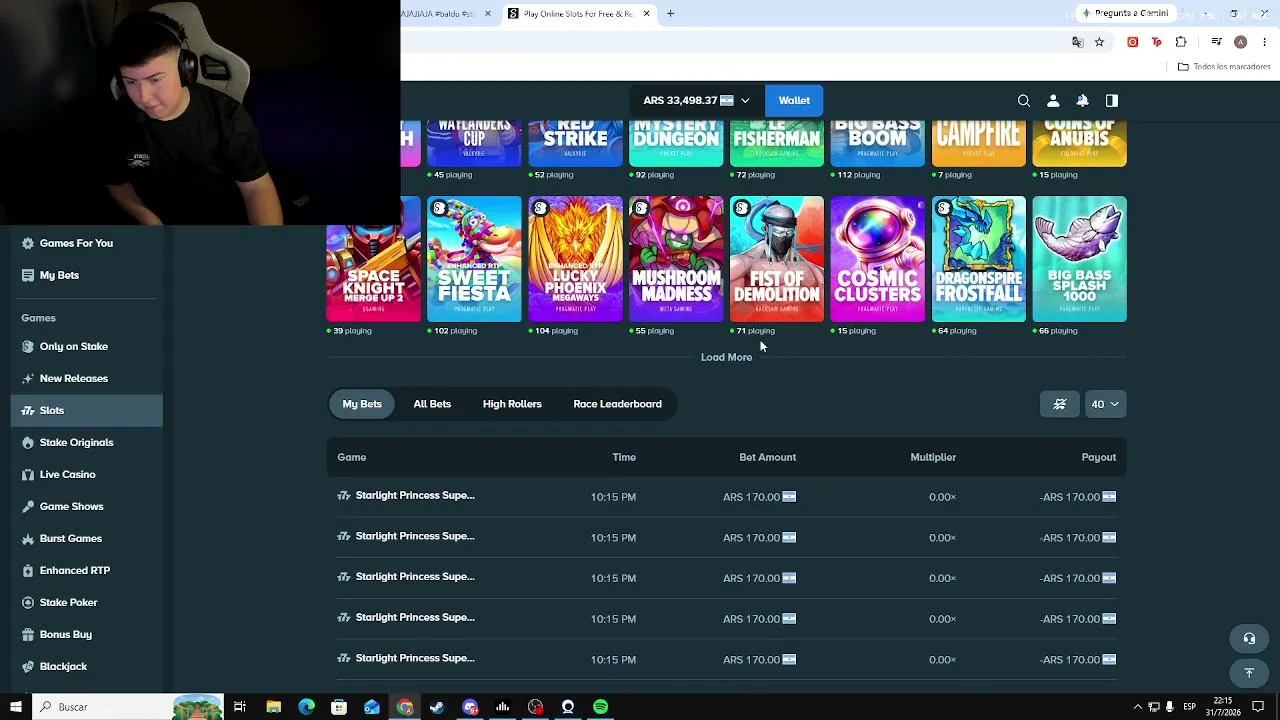Open the 40 rows-per-page dropdown
The height and width of the screenshot is (720, 1280).
[x=1105, y=404]
